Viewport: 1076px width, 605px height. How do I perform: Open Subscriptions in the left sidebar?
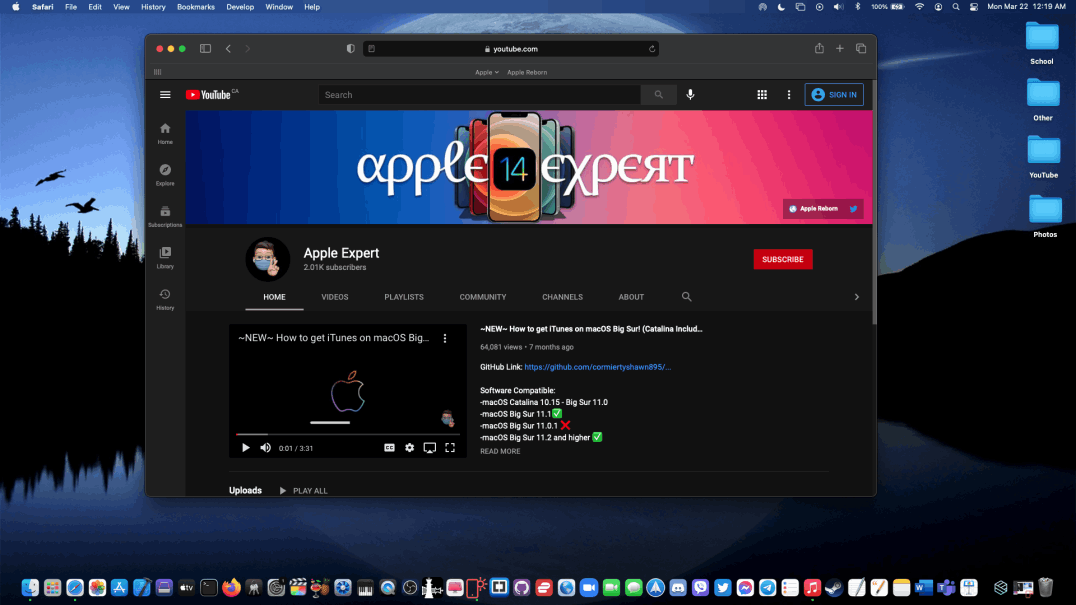tap(165, 216)
